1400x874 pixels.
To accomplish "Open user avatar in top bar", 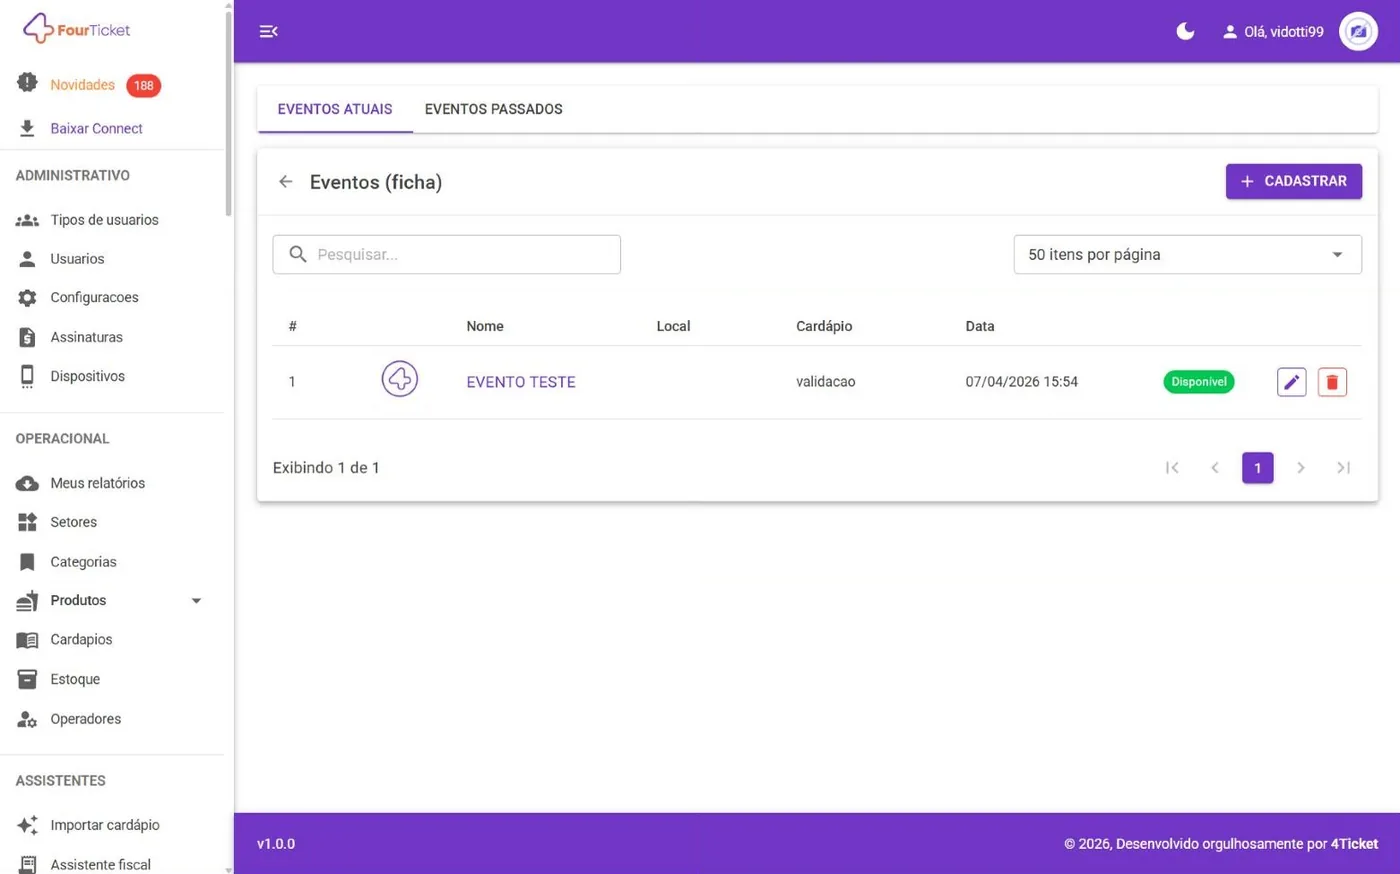I will pos(1358,31).
